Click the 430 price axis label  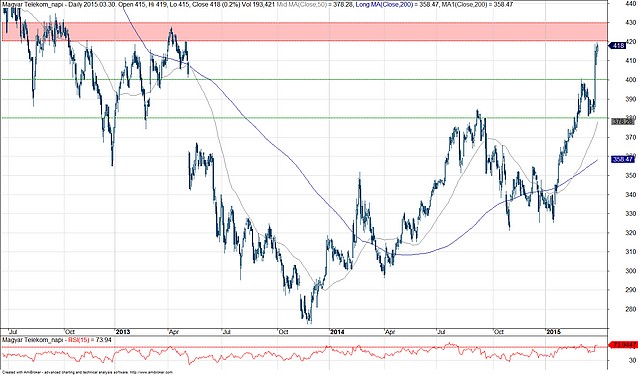coord(630,22)
